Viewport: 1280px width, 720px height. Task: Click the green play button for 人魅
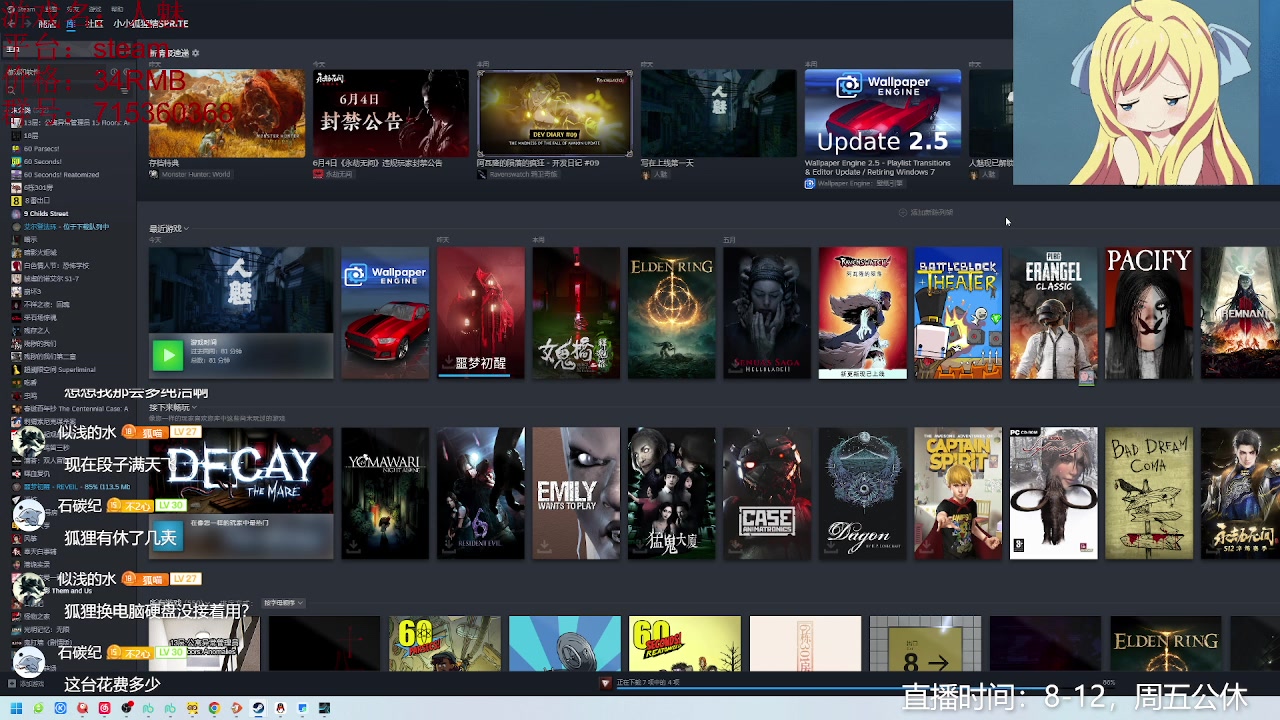pyautogui.click(x=168, y=354)
